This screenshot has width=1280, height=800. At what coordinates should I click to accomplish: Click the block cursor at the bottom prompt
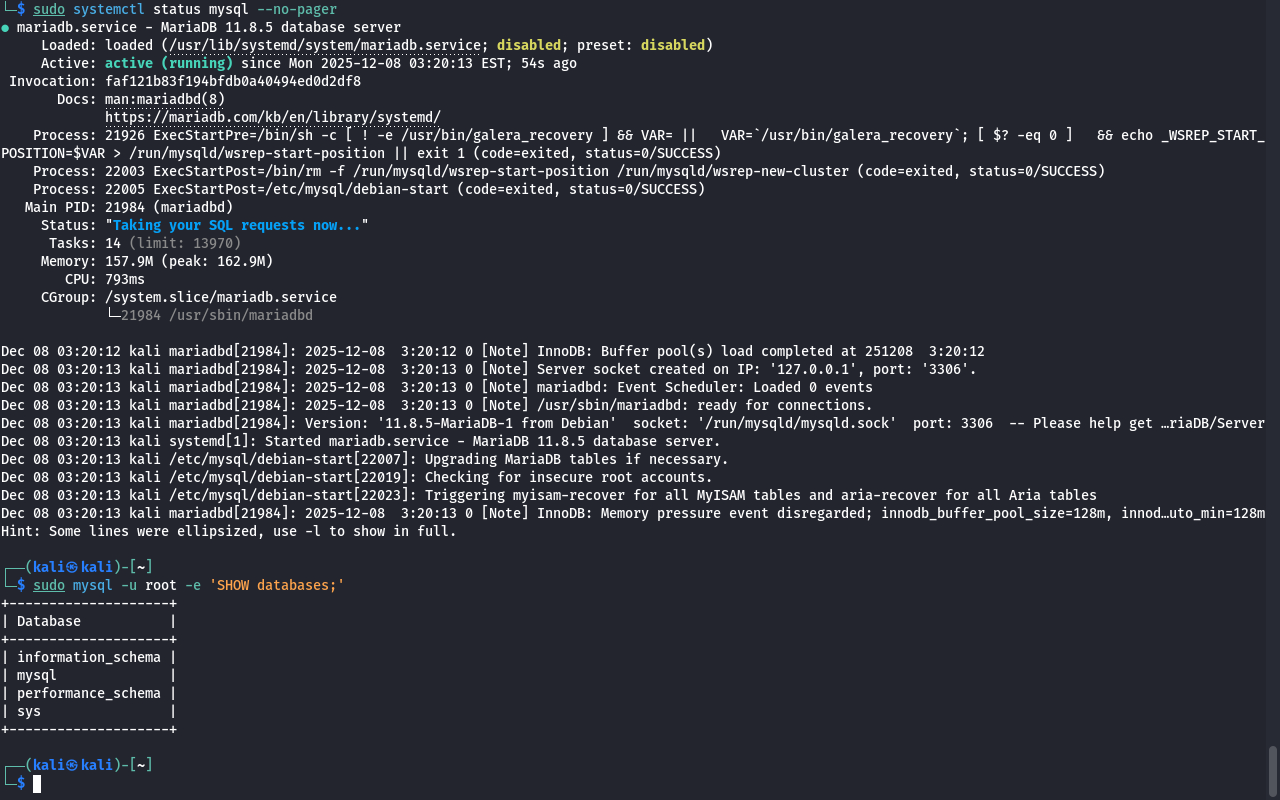[37, 784]
